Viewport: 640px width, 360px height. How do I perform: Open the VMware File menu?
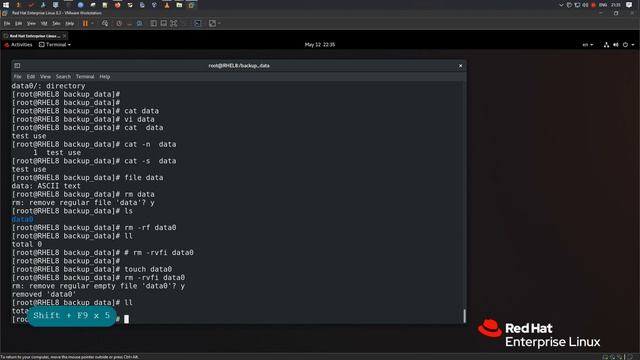pyautogui.click(x=7, y=24)
